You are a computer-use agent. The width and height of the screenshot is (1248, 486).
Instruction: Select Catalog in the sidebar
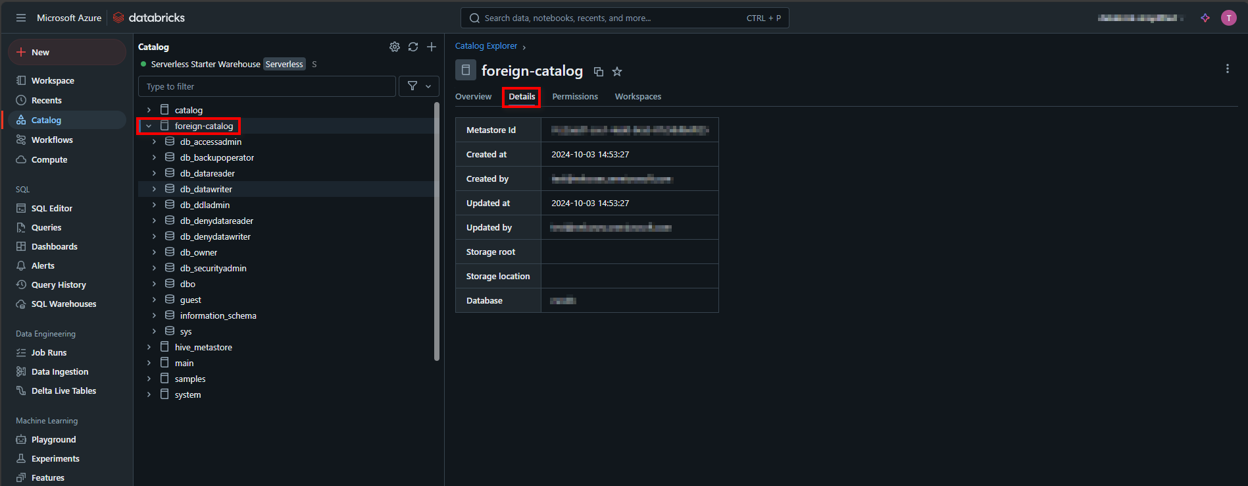pyautogui.click(x=67, y=120)
